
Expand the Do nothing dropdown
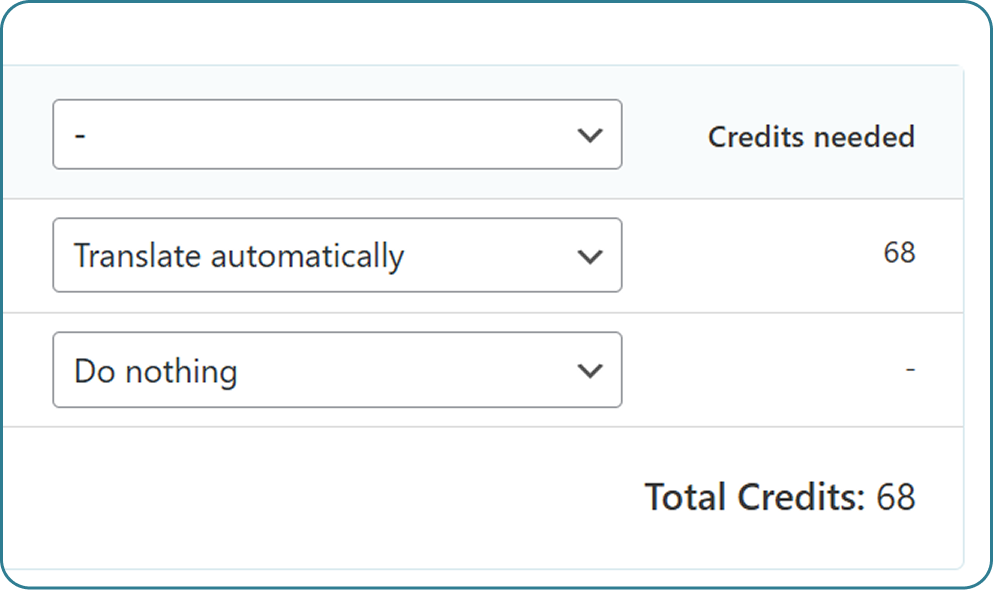click(x=337, y=370)
